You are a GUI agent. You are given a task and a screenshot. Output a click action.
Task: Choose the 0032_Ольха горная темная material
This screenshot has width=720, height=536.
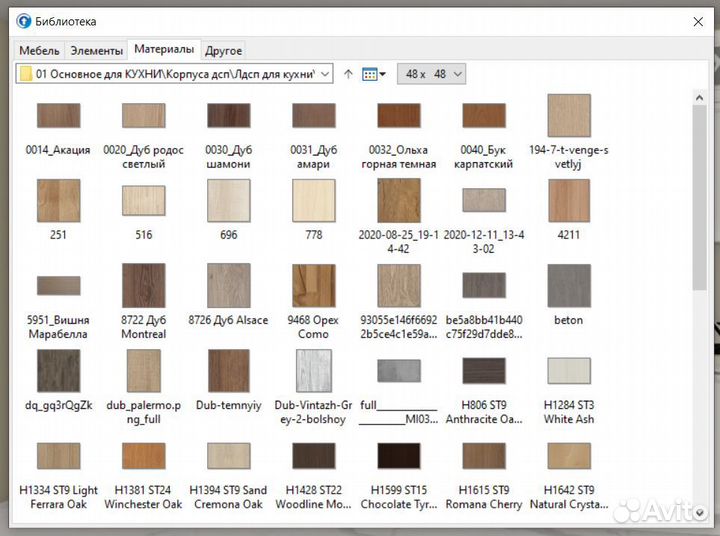[x=398, y=115]
